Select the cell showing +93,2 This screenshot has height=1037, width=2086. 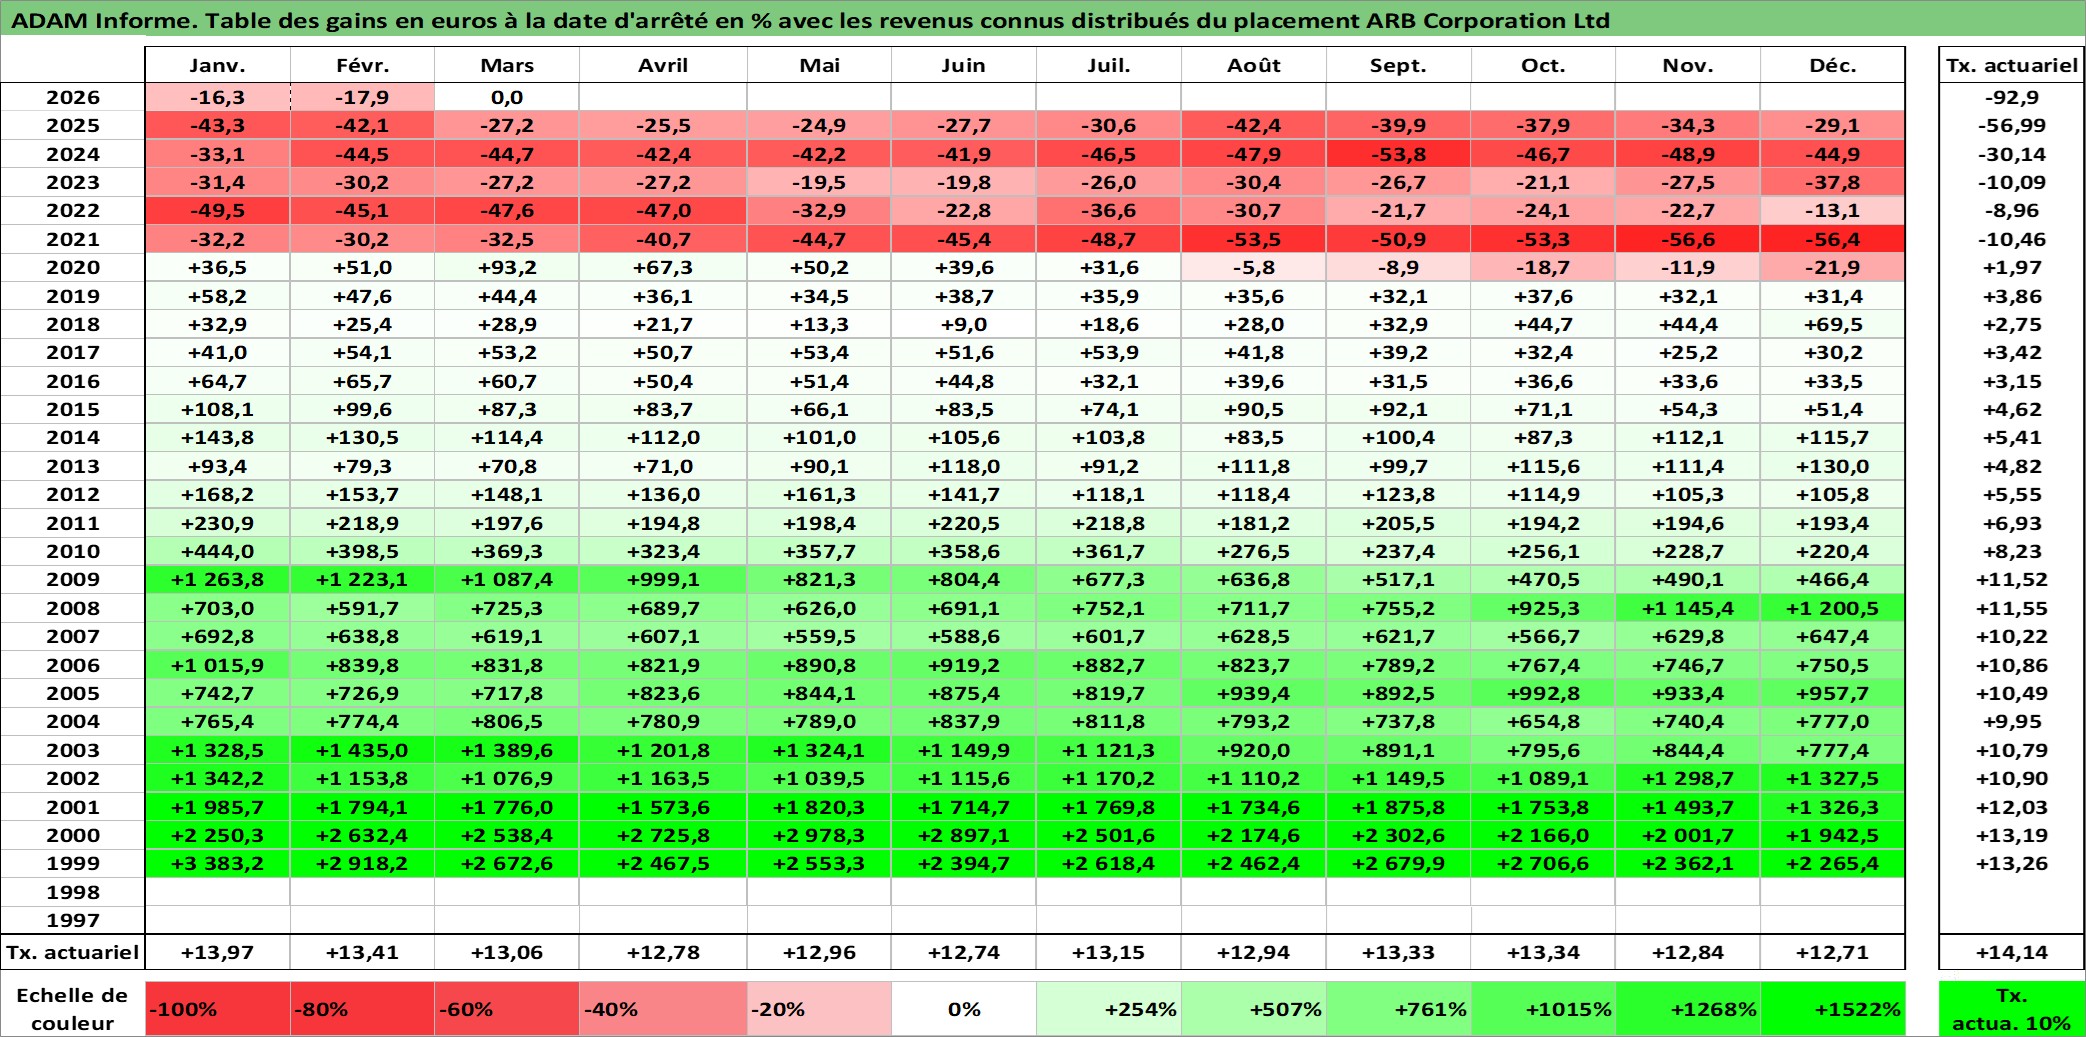[x=507, y=267]
